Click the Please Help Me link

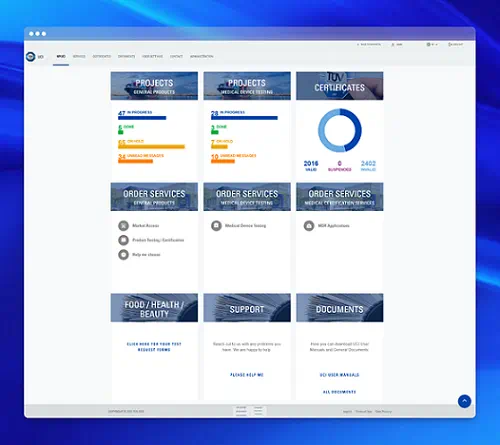(247, 375)
